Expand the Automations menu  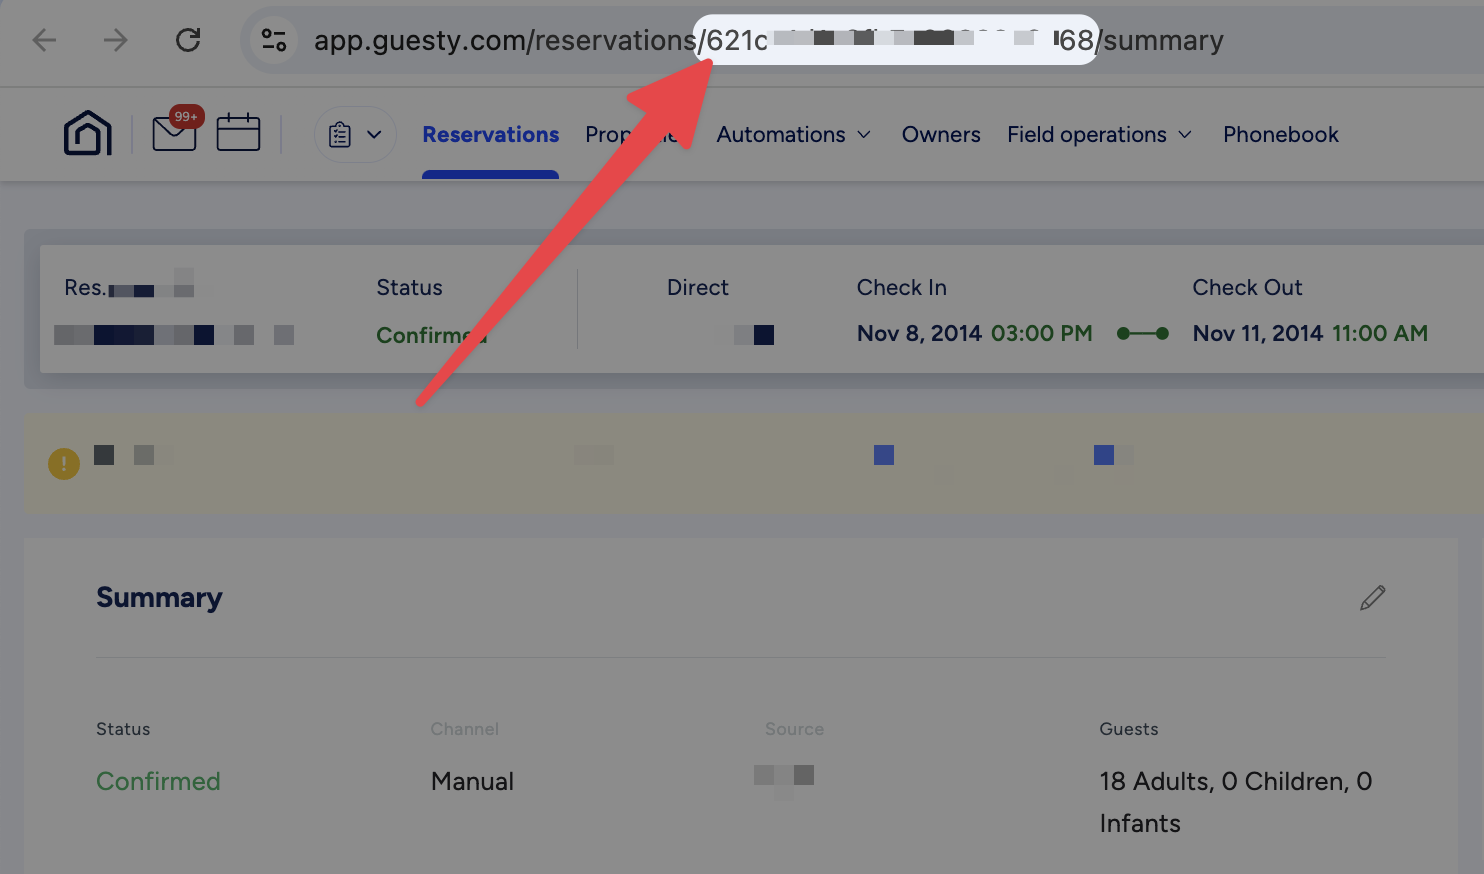[793, 135]
